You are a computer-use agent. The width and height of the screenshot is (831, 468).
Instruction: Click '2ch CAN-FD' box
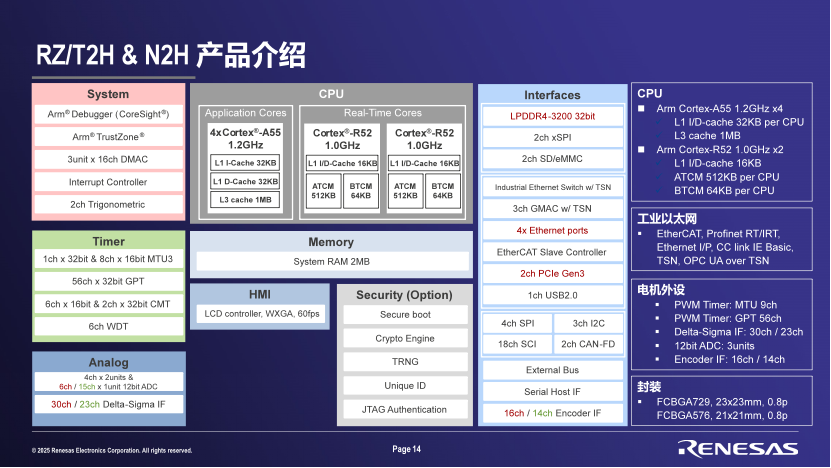(x=588, y=344)
